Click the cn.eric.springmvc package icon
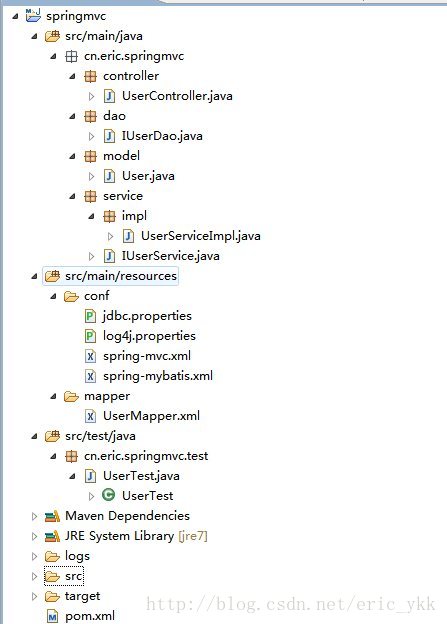The image size is (447, 624). click(71, 57)
